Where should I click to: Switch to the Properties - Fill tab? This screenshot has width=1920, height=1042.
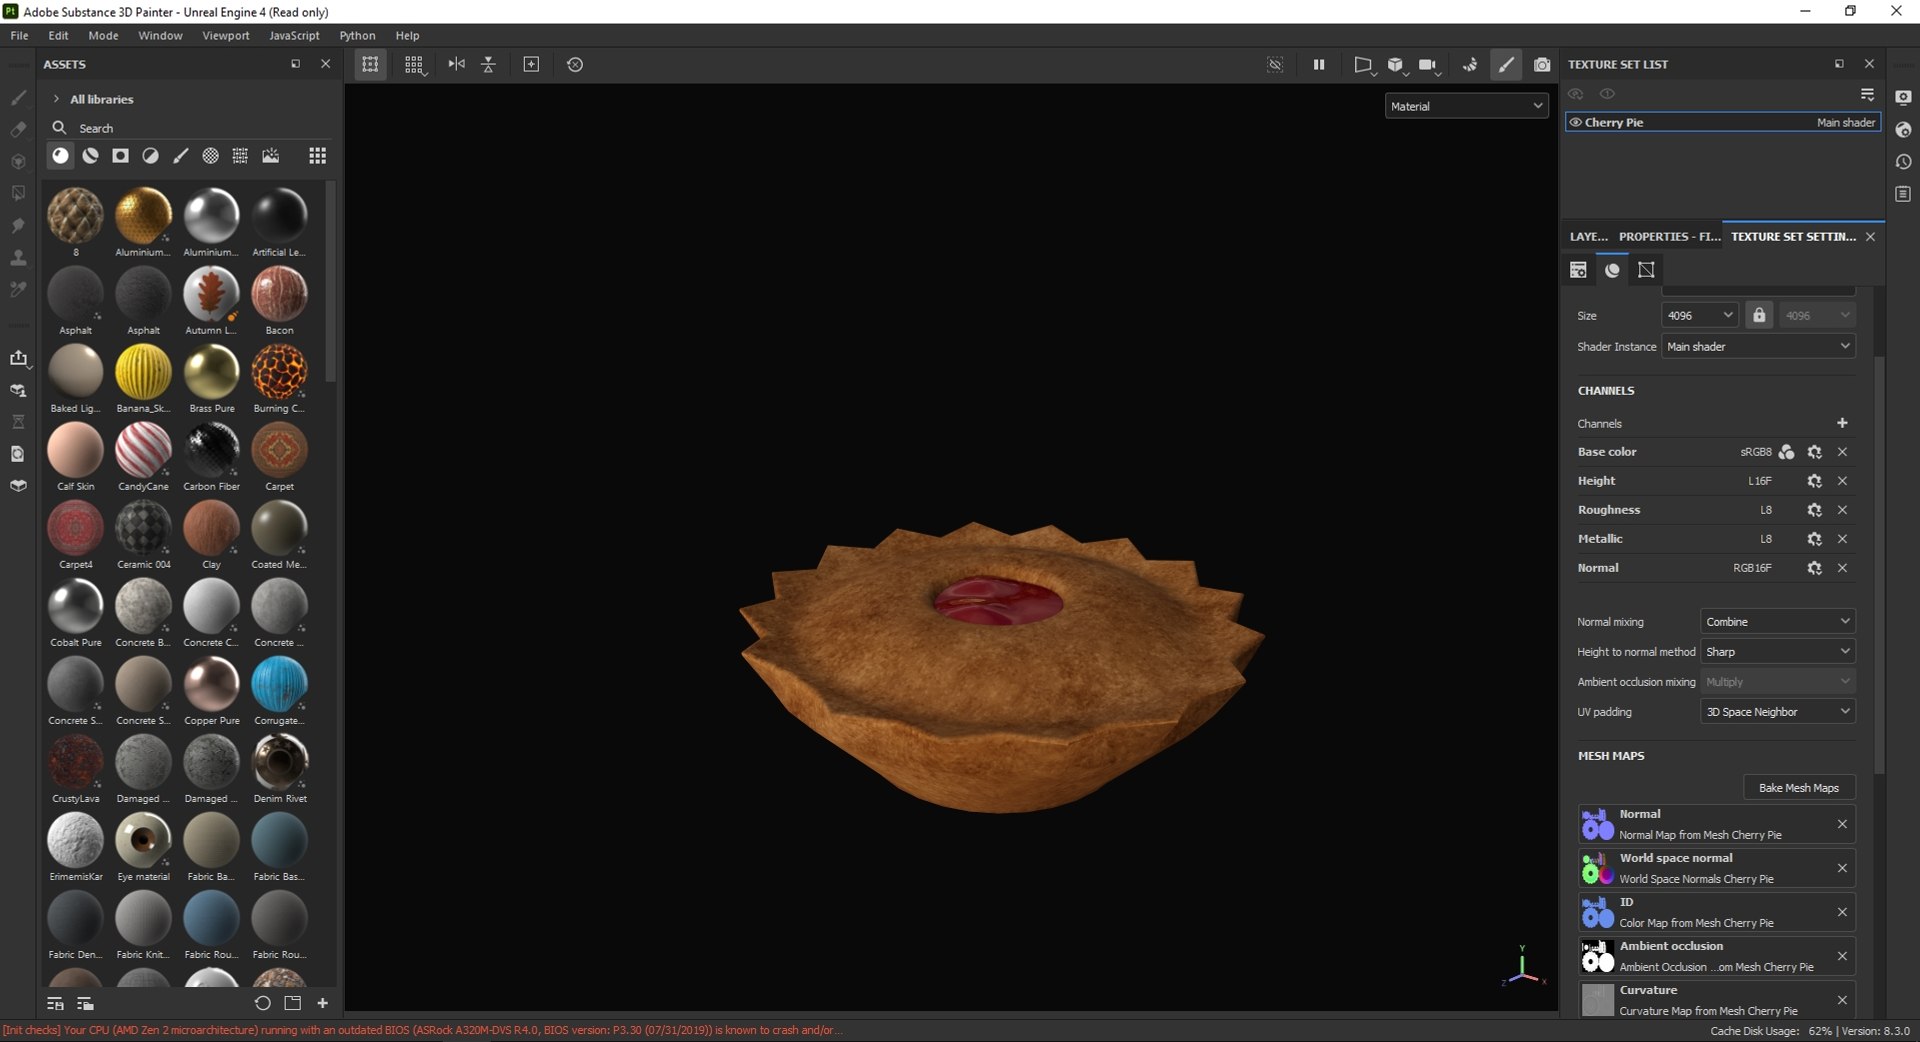coord(1669,236)
